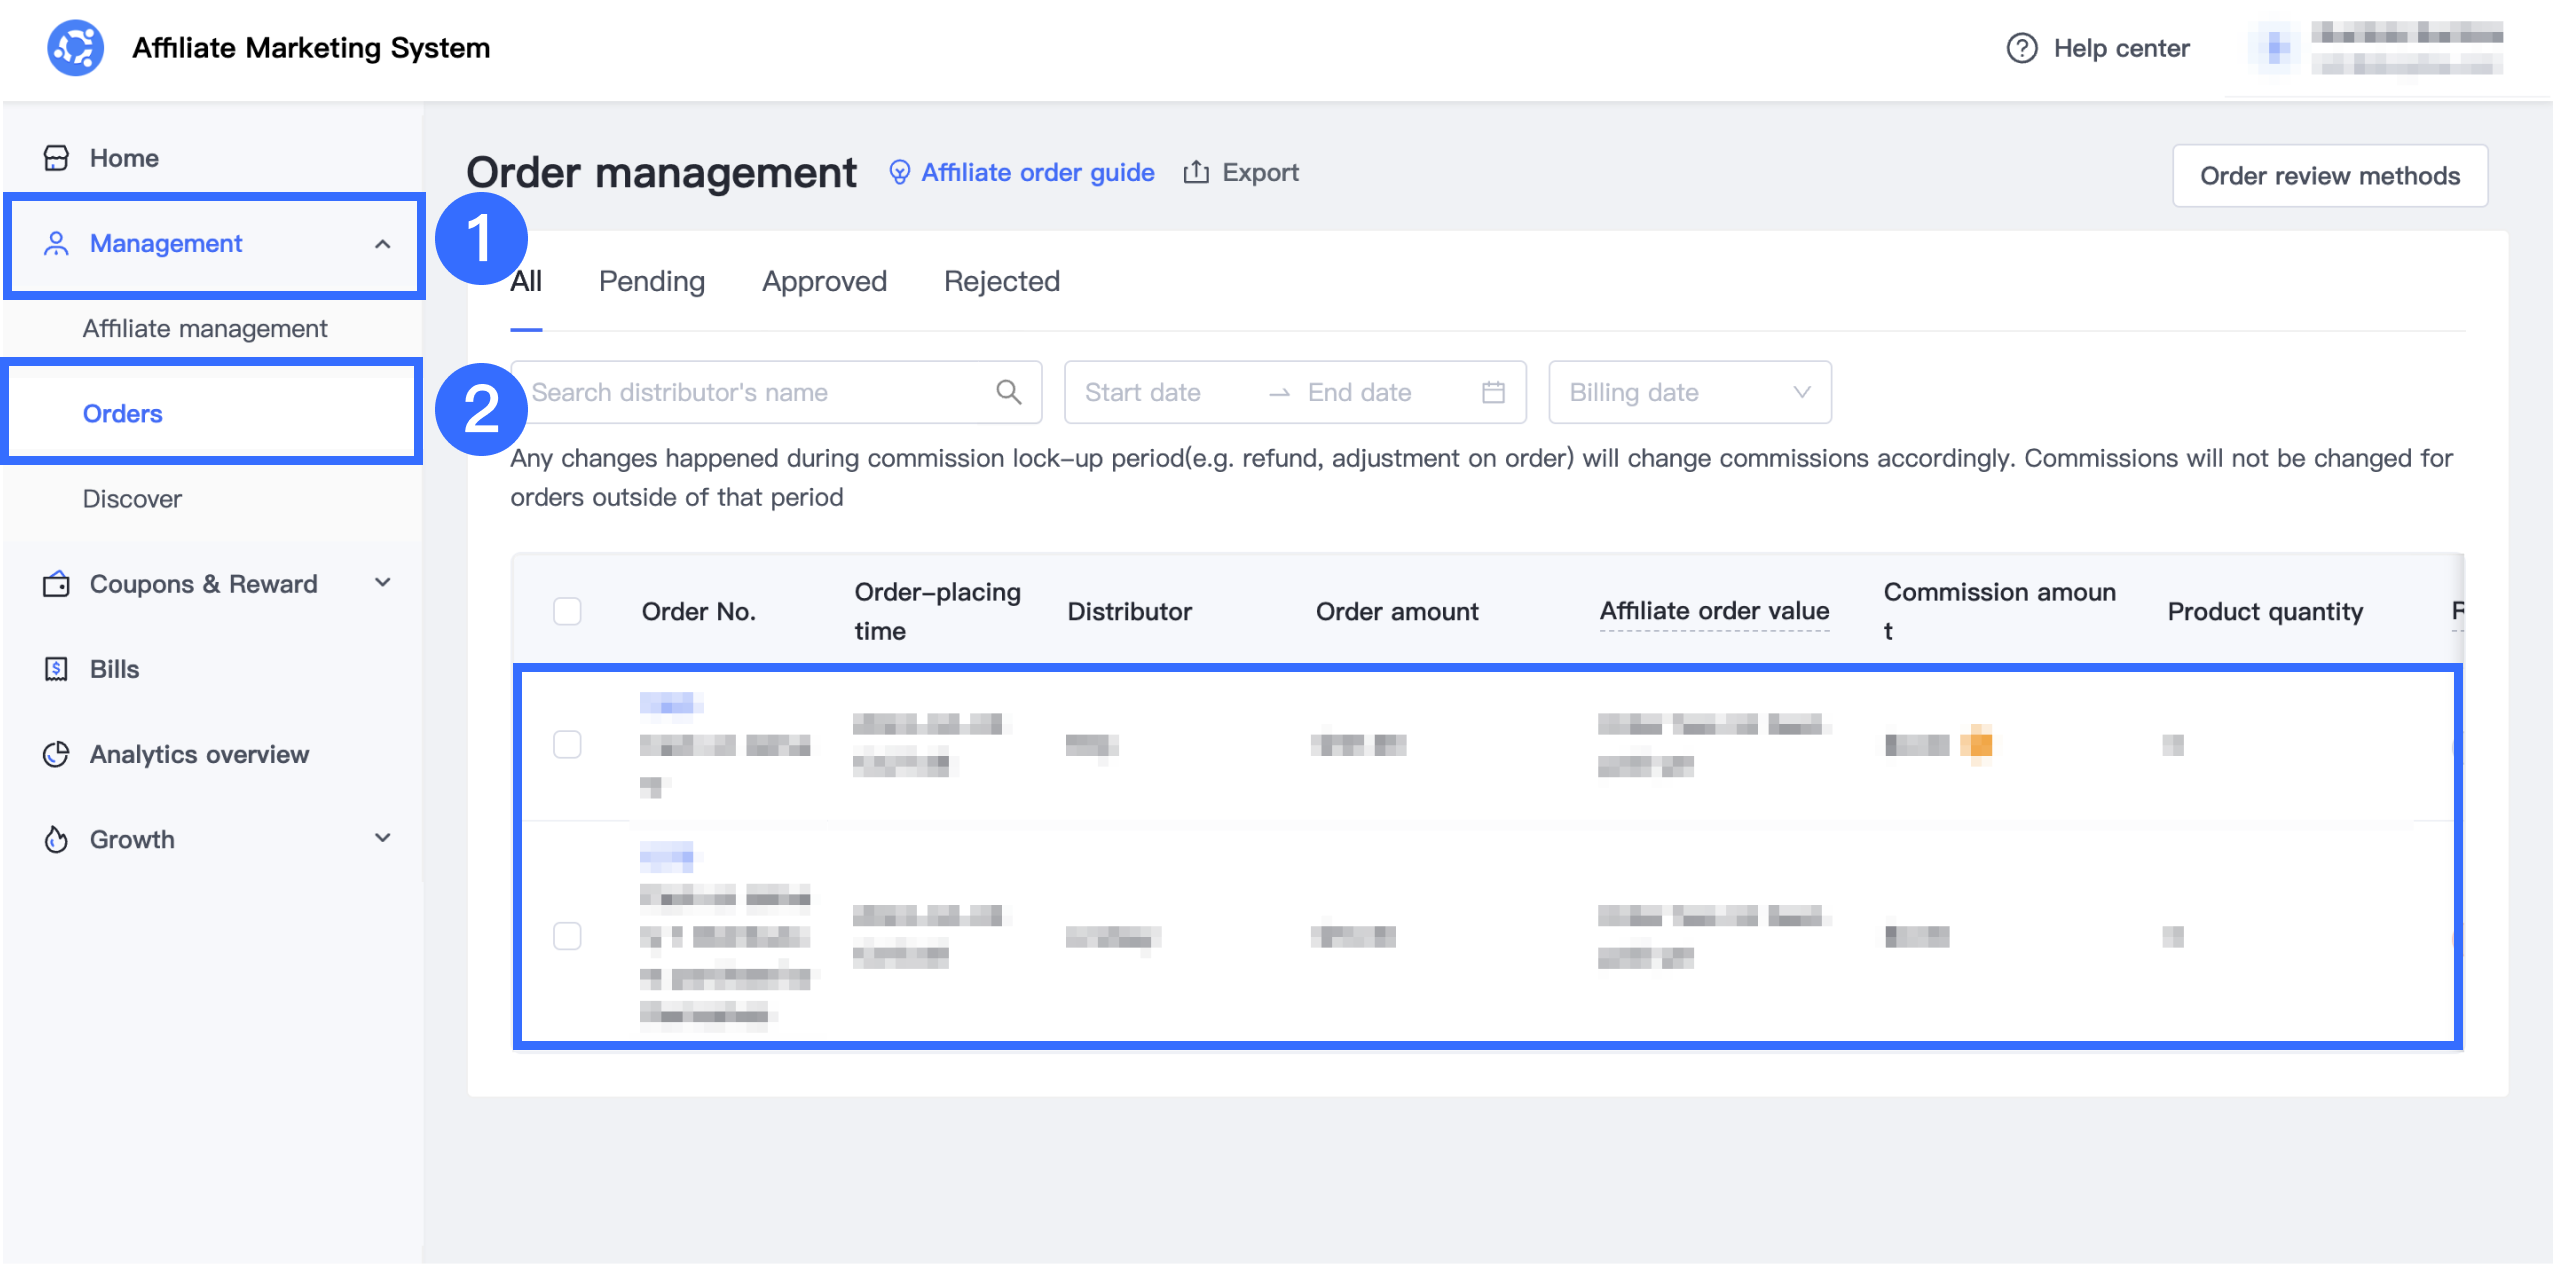Open the Billing date dropdown
This screenshot has height=1264, width=2553.
pos(1689,392)
